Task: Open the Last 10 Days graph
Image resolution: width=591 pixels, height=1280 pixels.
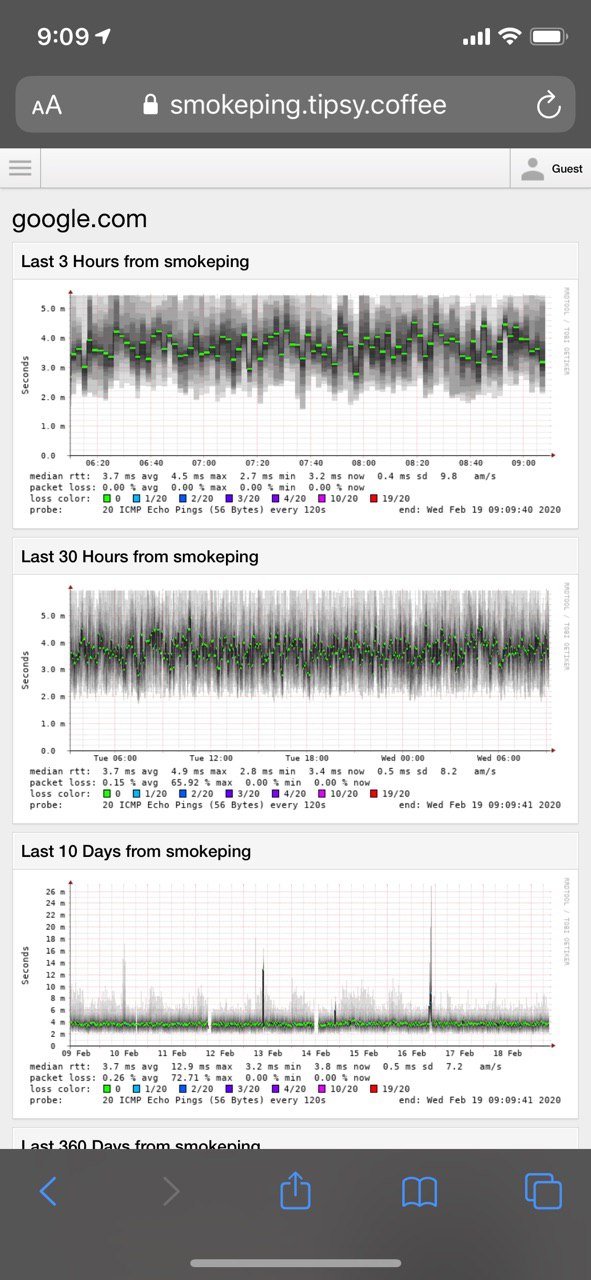Action: tap(295, 993)
